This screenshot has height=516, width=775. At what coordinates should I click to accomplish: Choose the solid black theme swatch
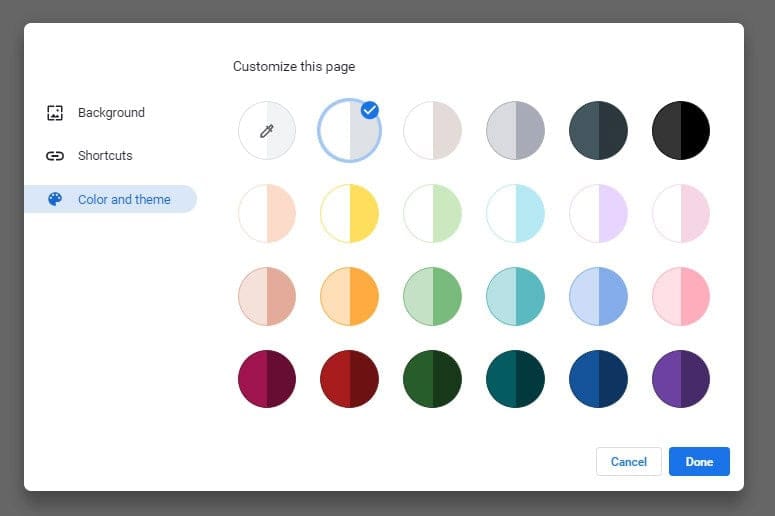coord(680,131)
